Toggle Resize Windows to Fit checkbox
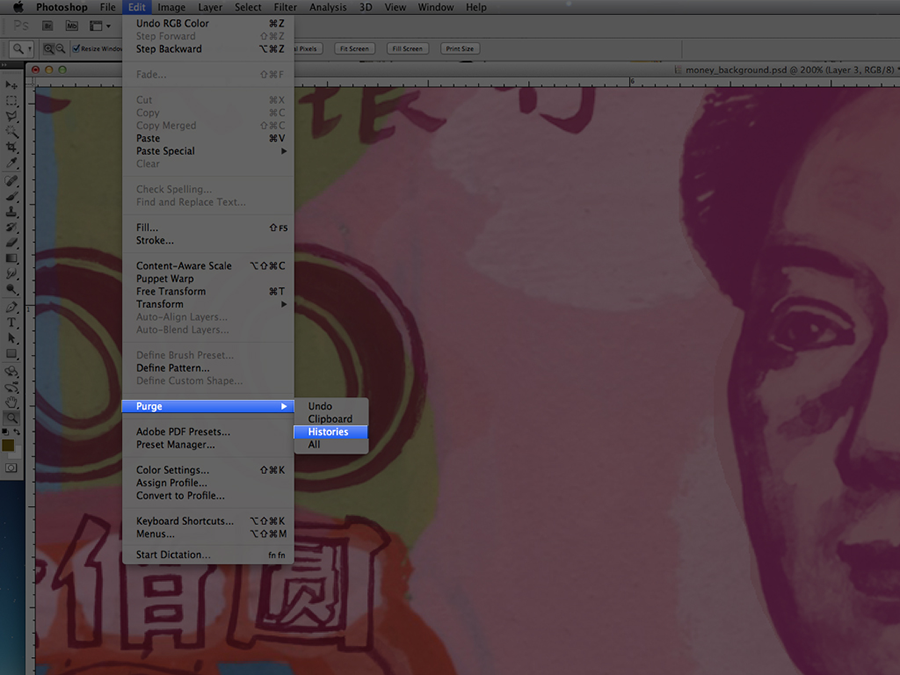The height and width of the screenshot is (675, 900). point(76,49)
